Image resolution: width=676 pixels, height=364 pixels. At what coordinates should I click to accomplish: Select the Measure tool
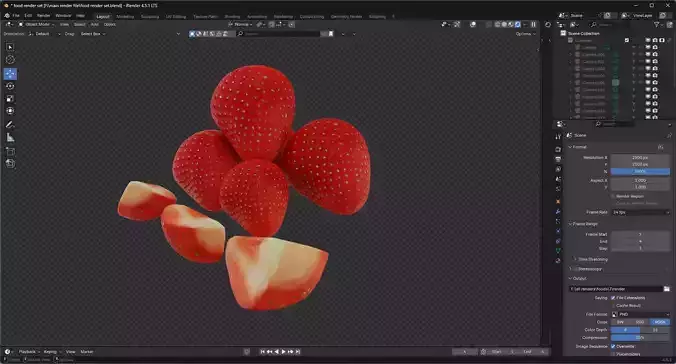coord(10,138)
